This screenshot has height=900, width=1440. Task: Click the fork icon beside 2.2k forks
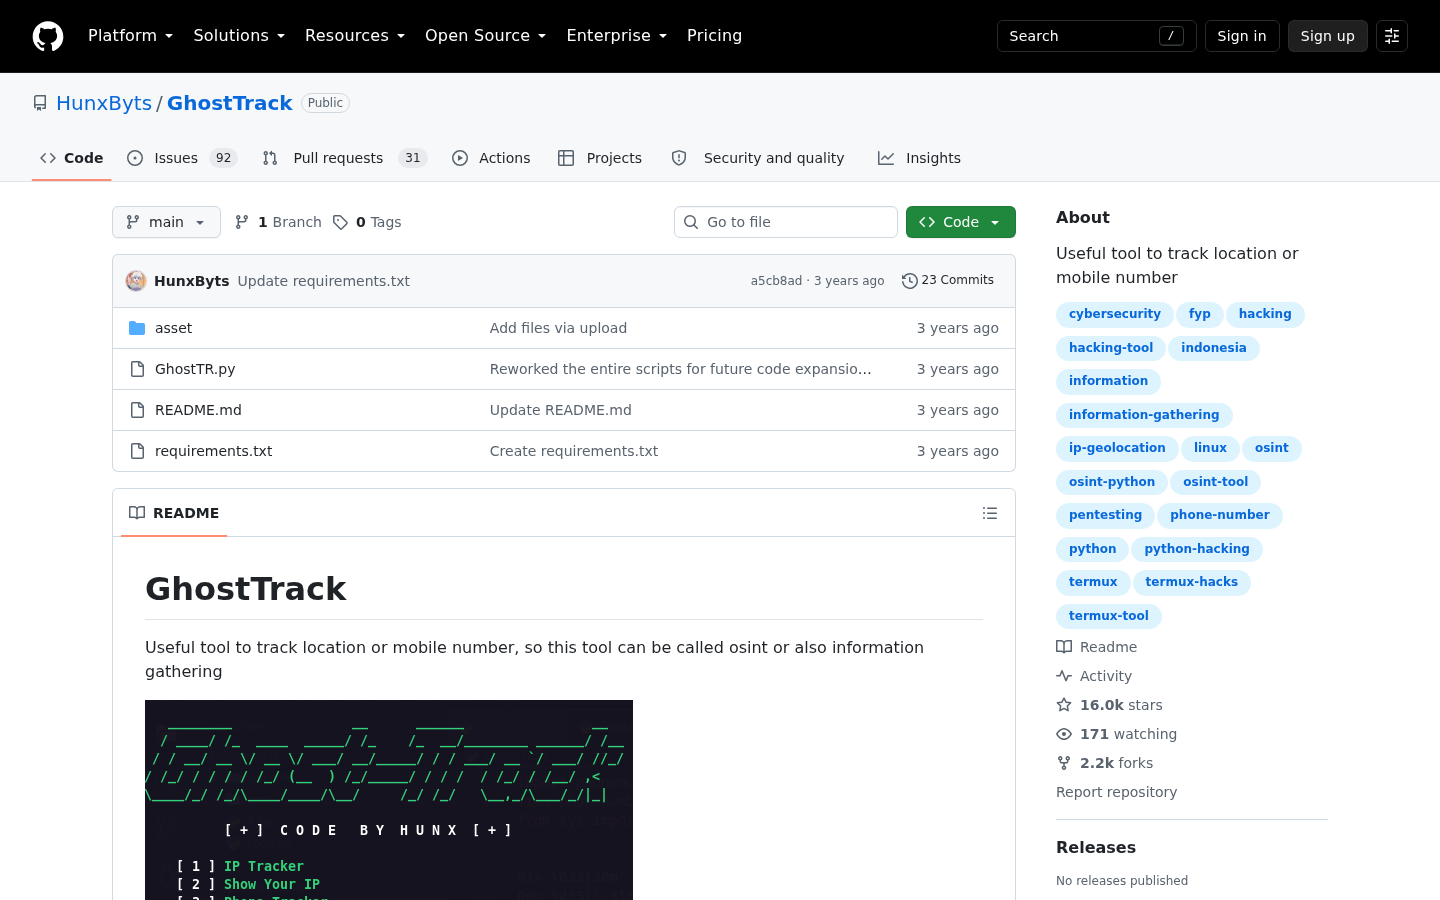pos(1064,763)
